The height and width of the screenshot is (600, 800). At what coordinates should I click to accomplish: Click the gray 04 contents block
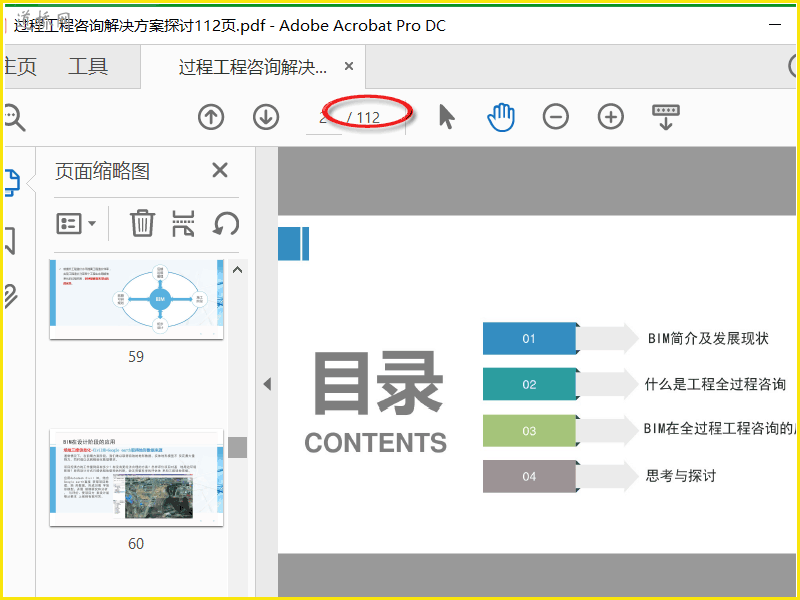click(x=529, y=477)
